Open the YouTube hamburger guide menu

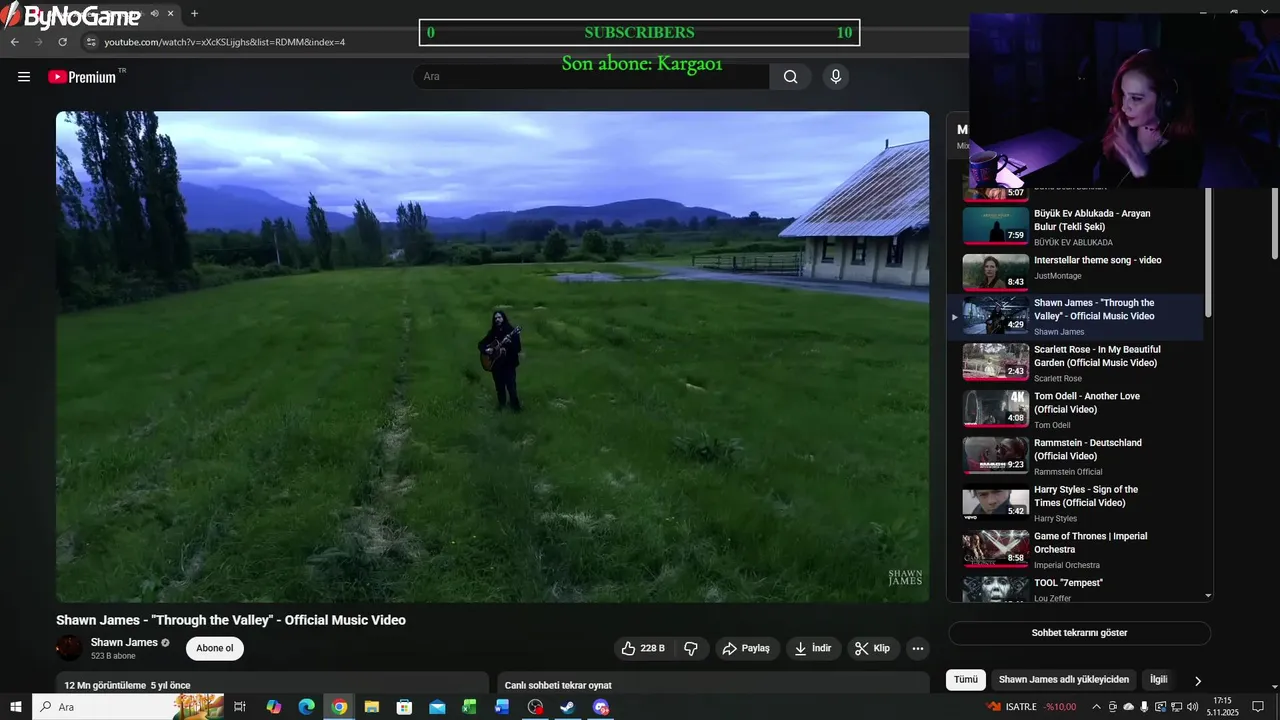[x=24, y=77]
